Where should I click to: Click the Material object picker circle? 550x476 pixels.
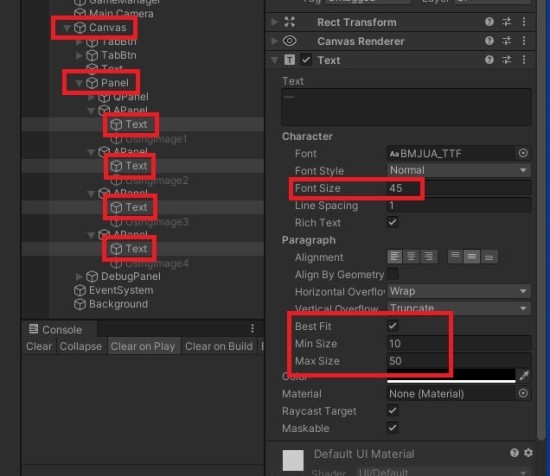point(523,394)
